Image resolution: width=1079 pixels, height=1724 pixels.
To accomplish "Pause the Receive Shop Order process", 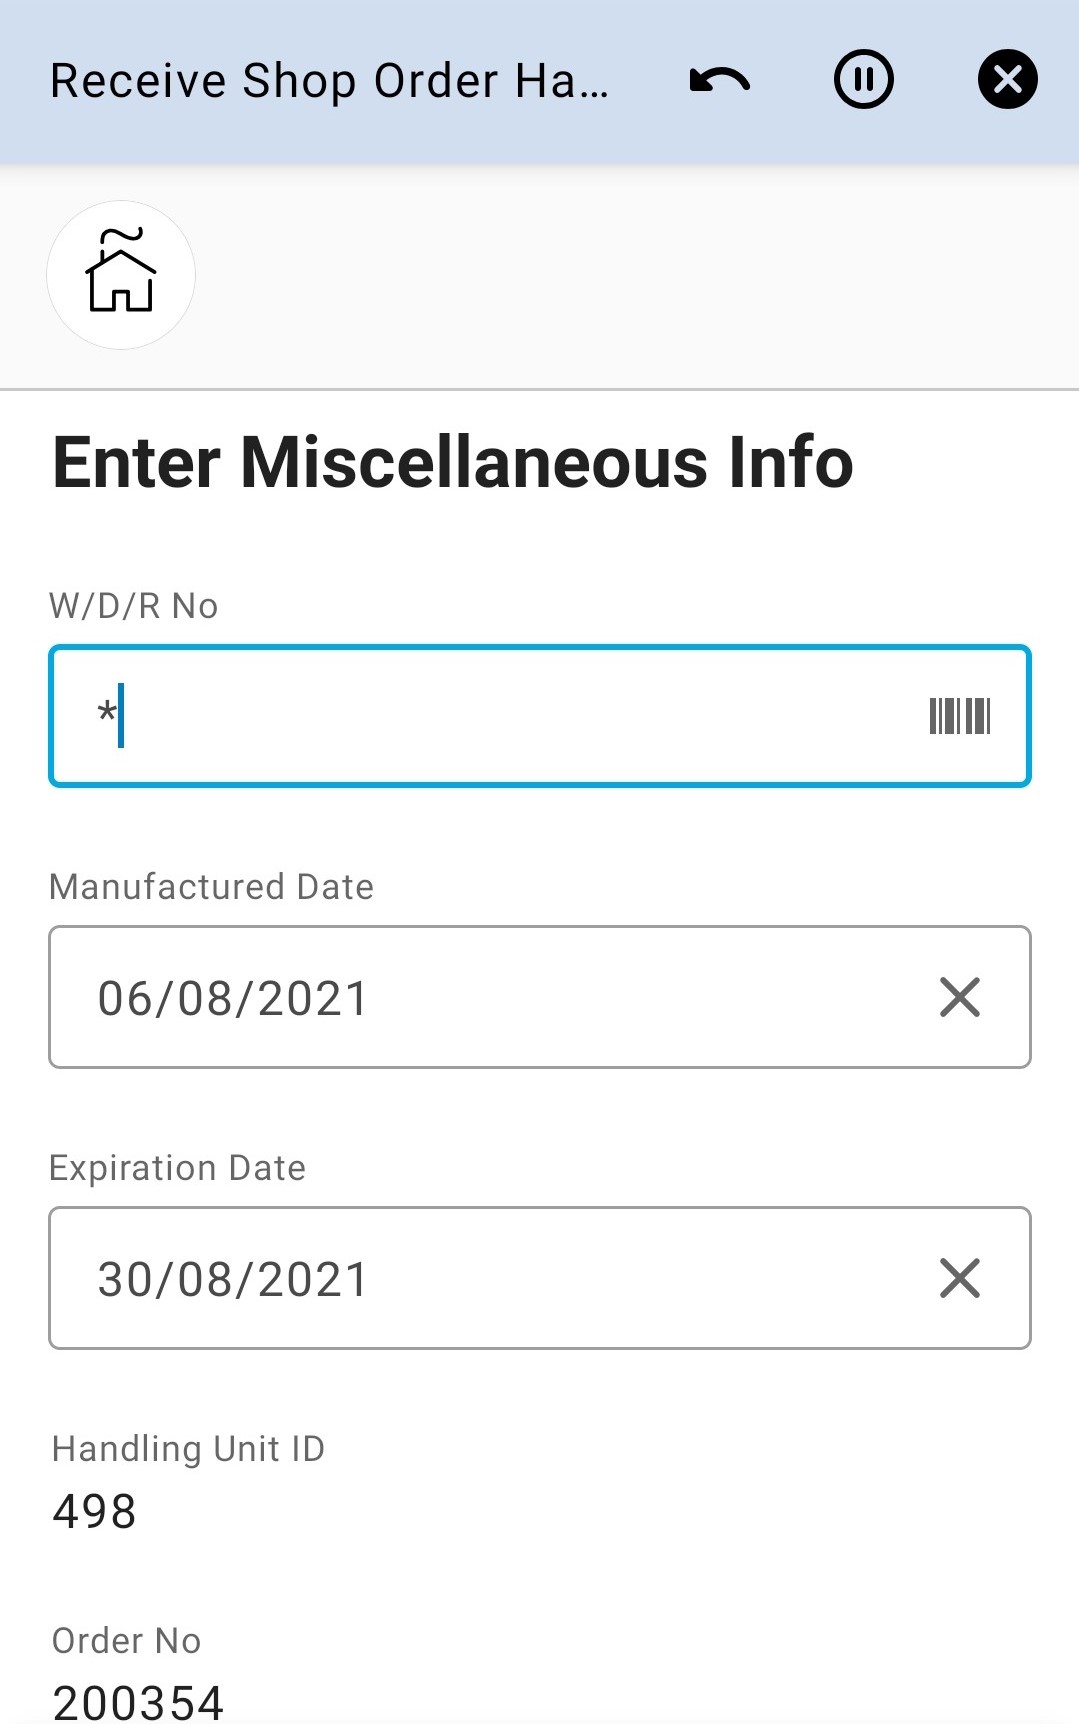I will coord(863,79).
